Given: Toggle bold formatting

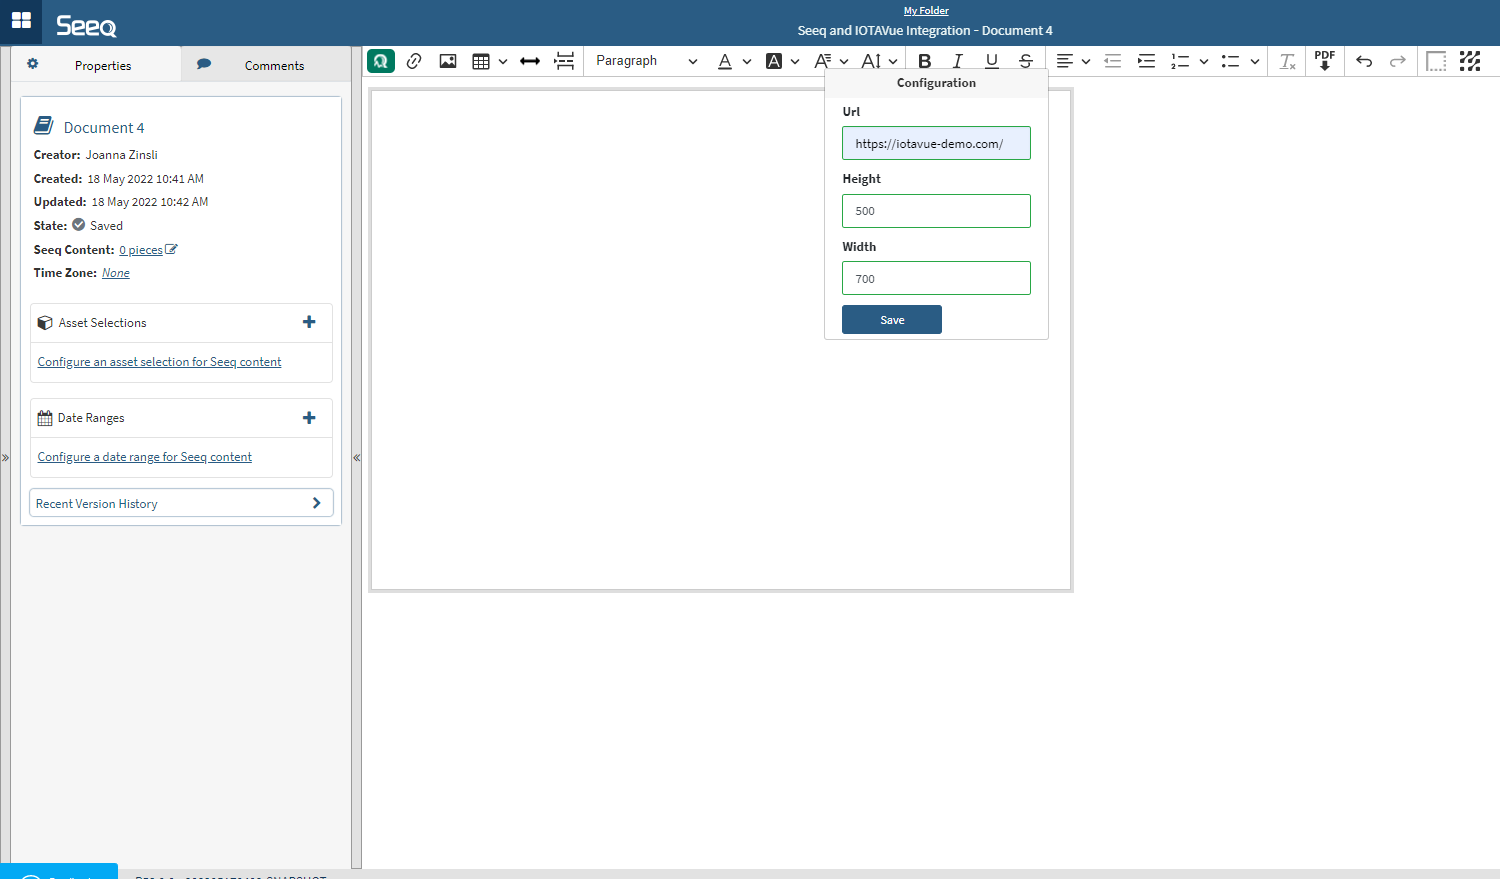Looking at the screenshot, I should [x=924, y=61].
